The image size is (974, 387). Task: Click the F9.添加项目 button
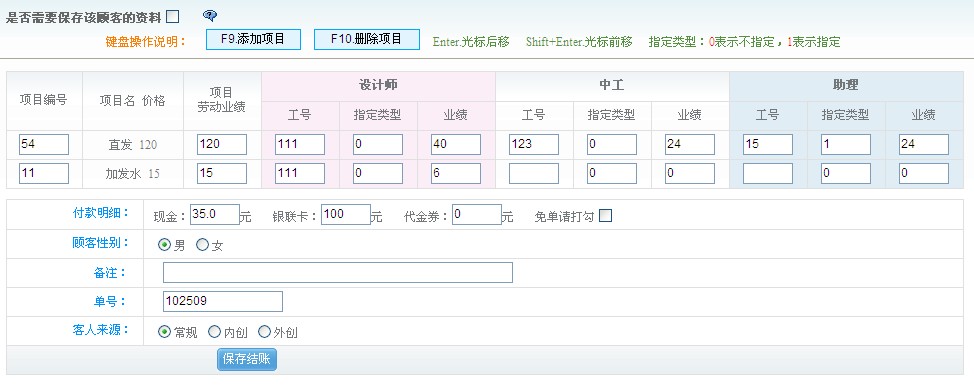pos(253,39)
